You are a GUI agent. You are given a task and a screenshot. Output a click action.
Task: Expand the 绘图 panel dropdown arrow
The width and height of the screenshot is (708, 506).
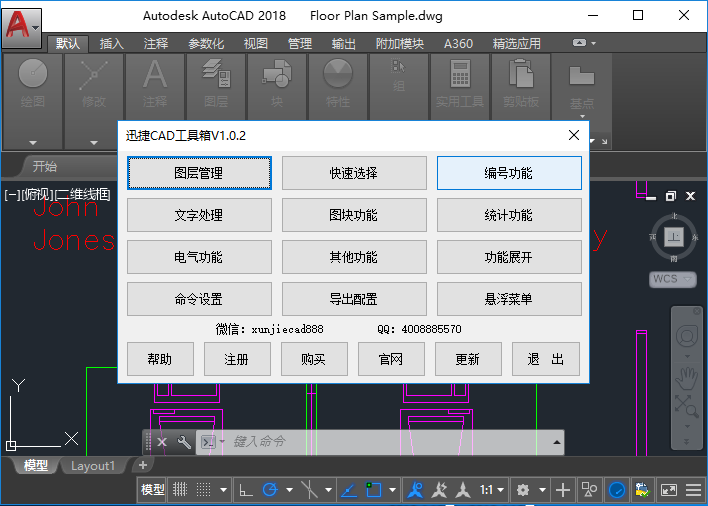(33, 143)
